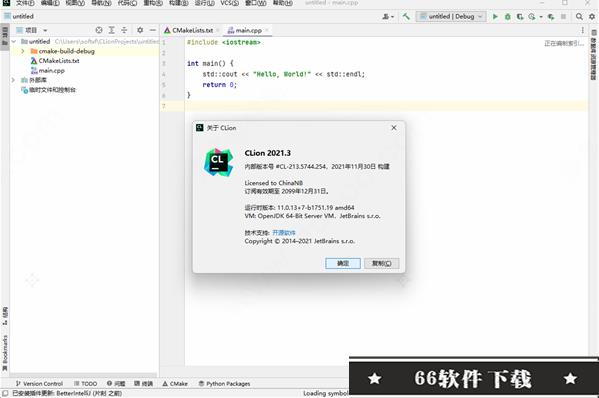Click horizontal scrollbar of Project panel
Viewport: 599px width, 398px height.
tap(83, 375)
